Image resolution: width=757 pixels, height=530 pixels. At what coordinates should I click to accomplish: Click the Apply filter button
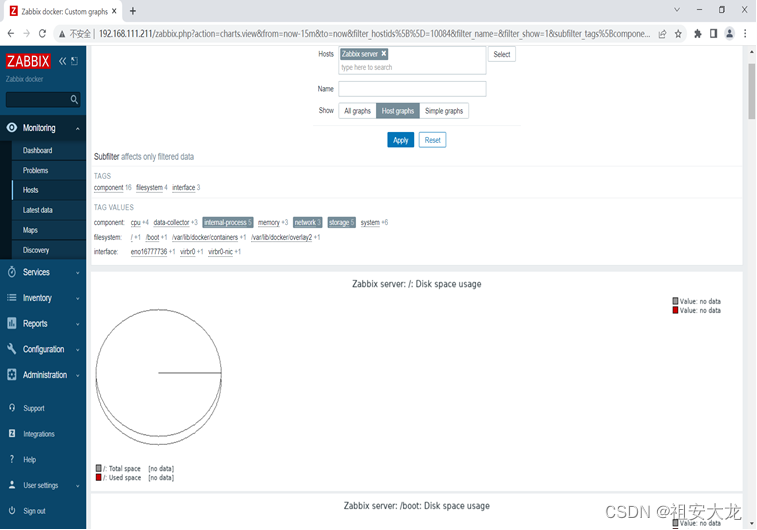(x=401, y=140)
